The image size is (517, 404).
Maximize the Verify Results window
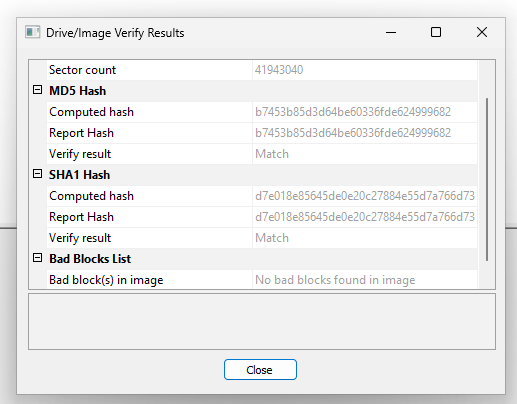pos(436,32)
